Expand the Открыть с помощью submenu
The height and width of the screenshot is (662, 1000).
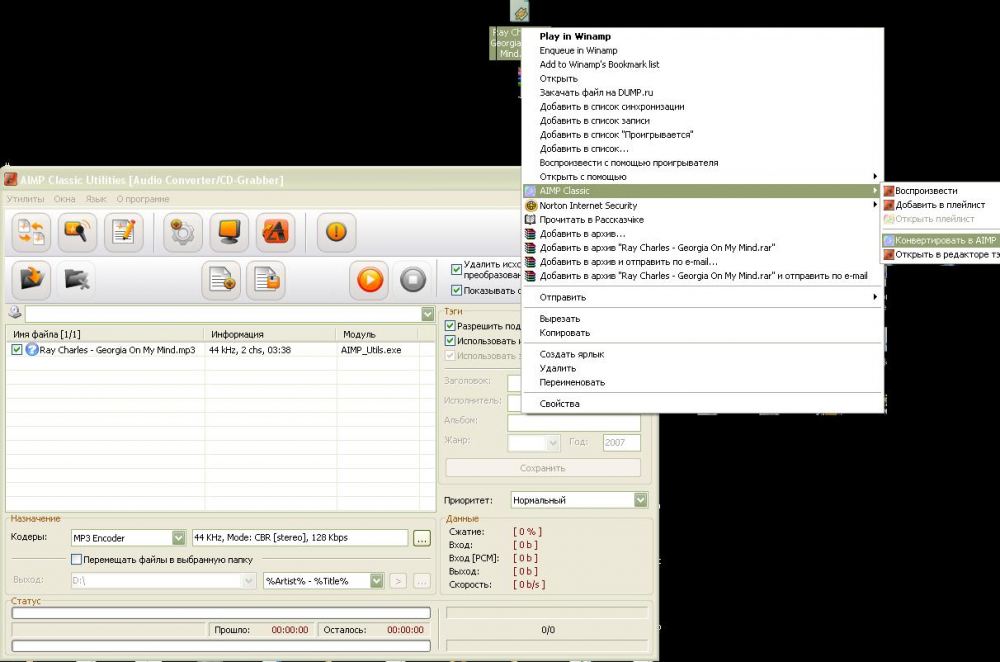tap(702, 177)
